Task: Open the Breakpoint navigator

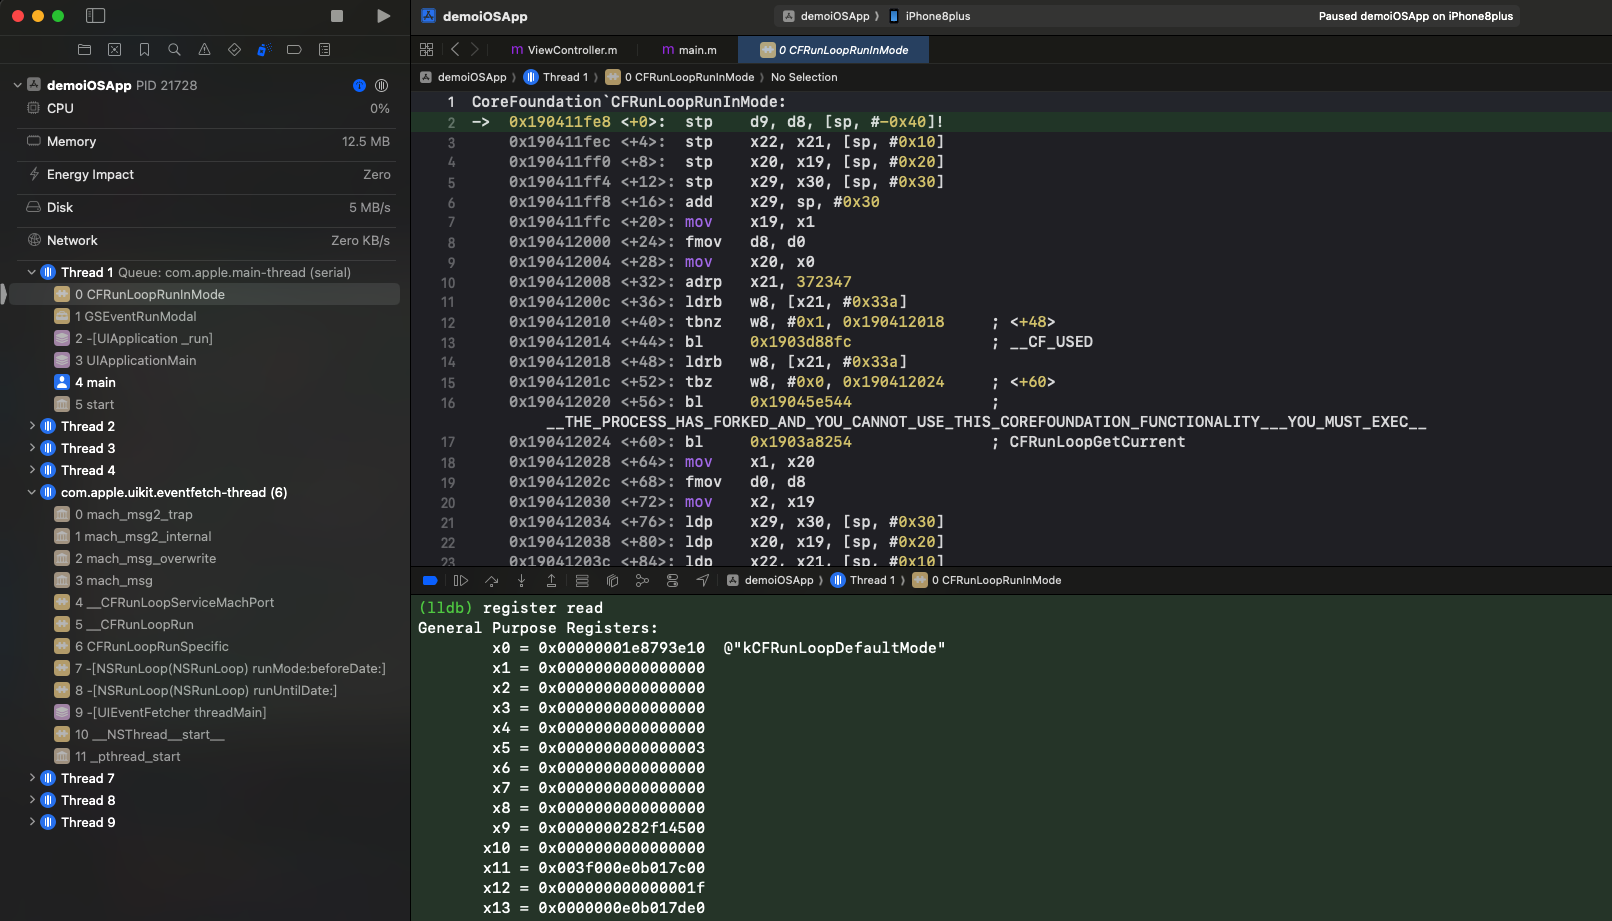Action: (294, 49)
